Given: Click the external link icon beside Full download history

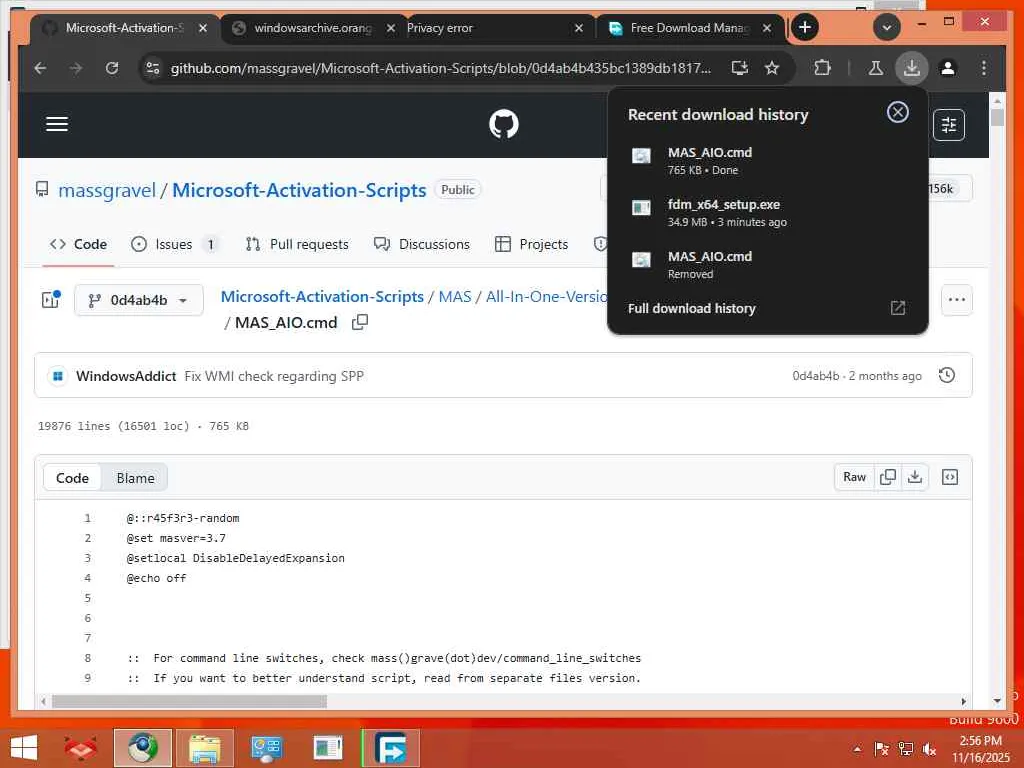Looking at the screenshot, I should coord(898,308).
